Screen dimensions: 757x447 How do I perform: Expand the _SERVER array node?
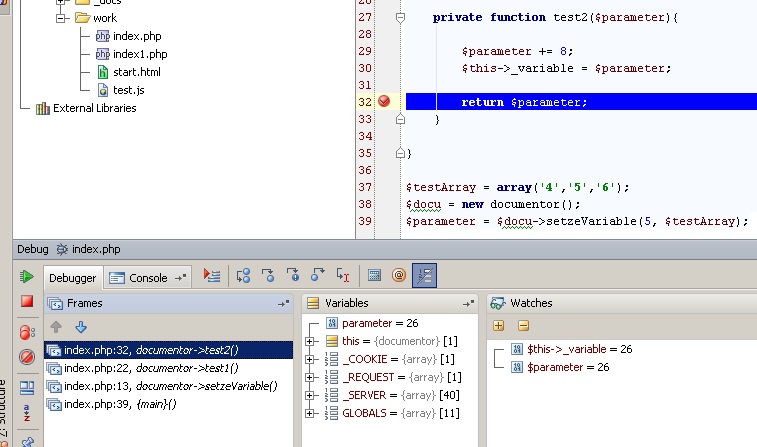(x=310, y=395)
